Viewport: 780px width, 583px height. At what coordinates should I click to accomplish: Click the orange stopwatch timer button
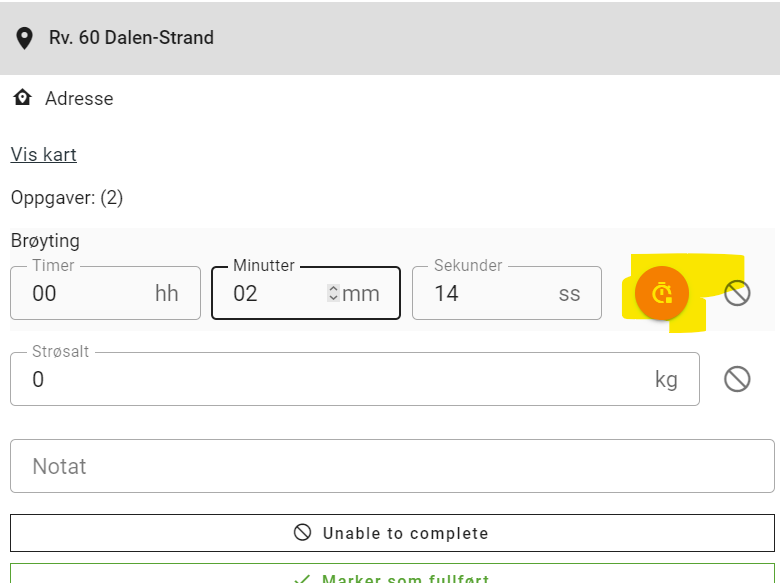pos(662,293)
